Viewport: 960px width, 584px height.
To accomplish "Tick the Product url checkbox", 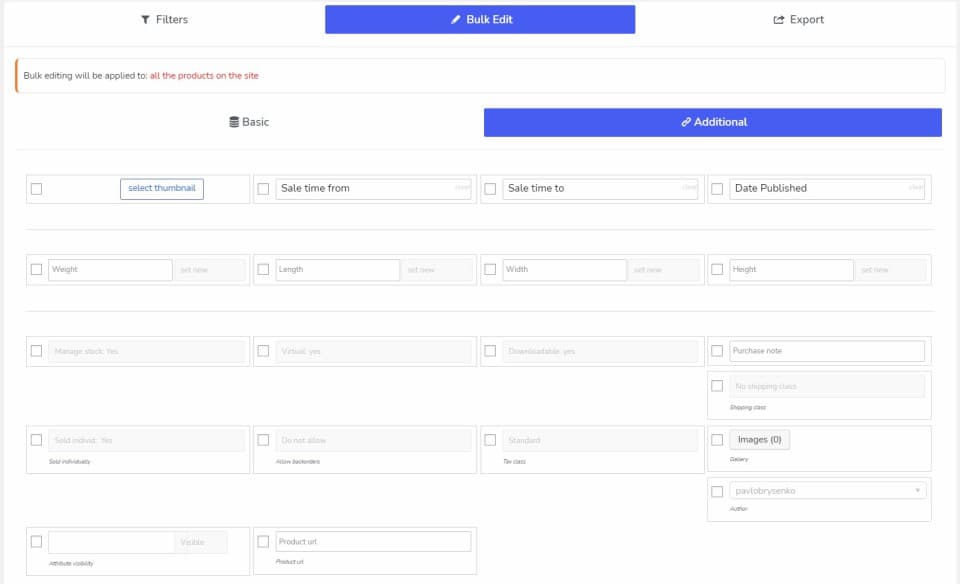I will pyautogui.click(x=263, y=542).
